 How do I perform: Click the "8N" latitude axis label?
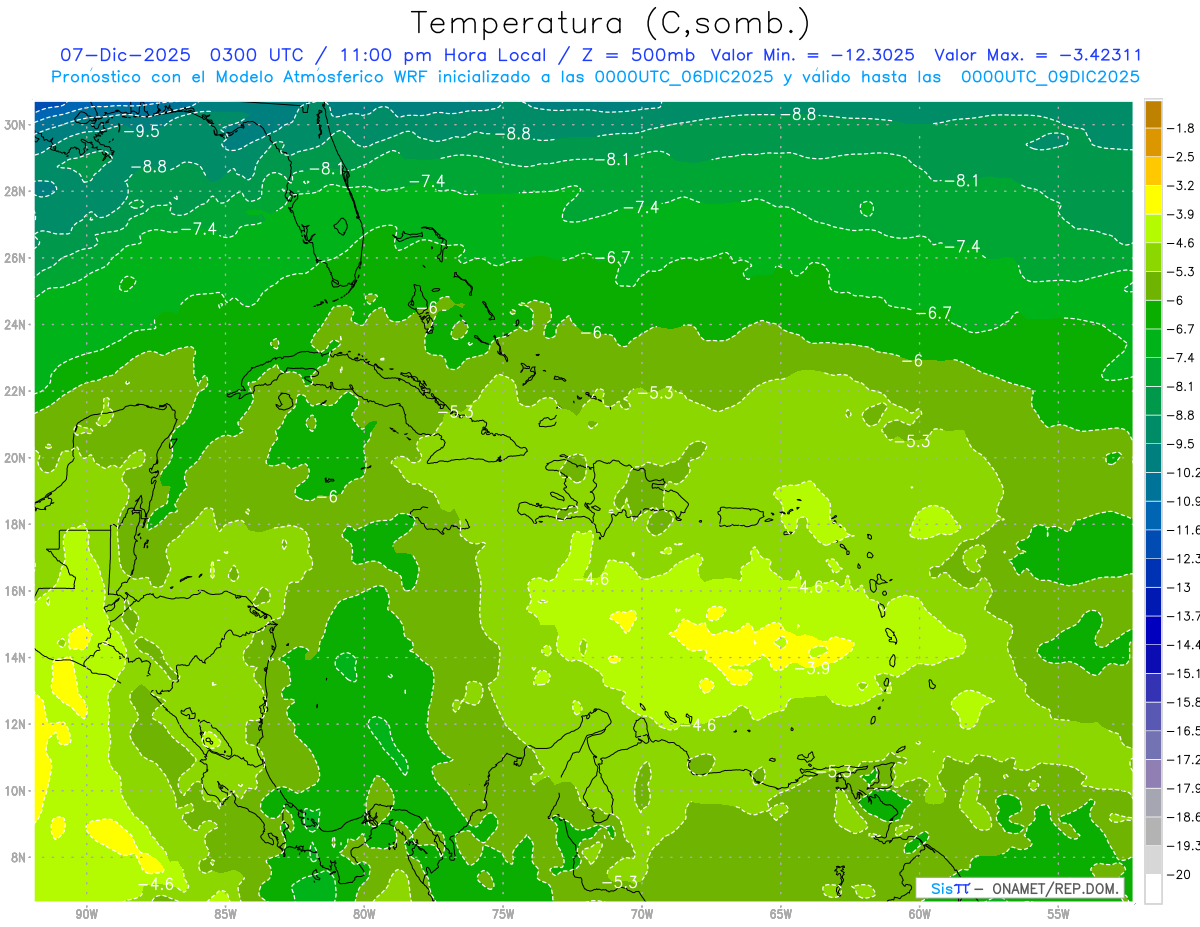[19, 857]
